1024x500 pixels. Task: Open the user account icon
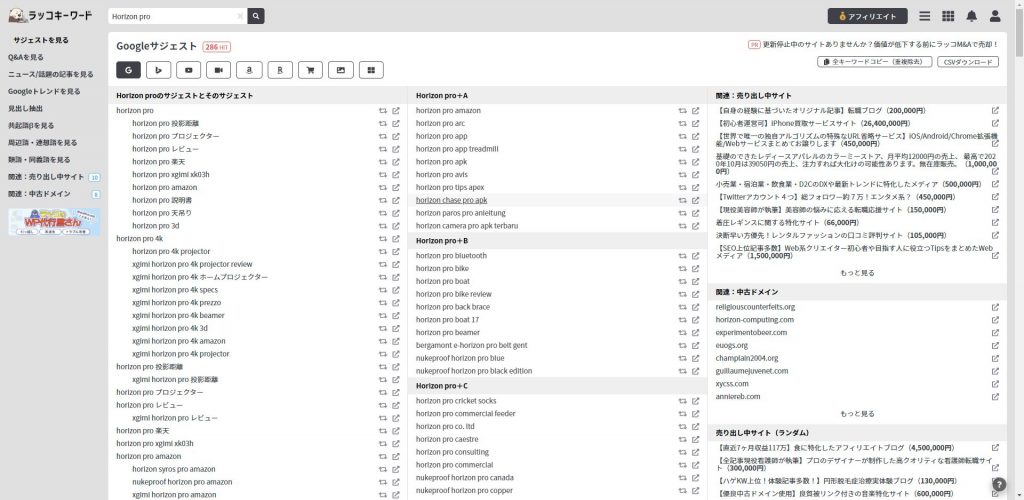[995, 16]
